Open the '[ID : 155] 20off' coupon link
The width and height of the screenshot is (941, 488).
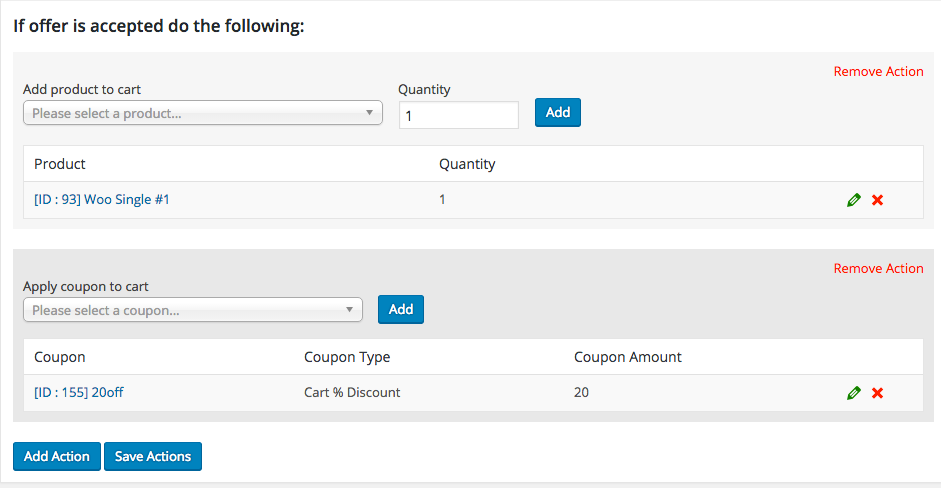[x=79, y=392]
